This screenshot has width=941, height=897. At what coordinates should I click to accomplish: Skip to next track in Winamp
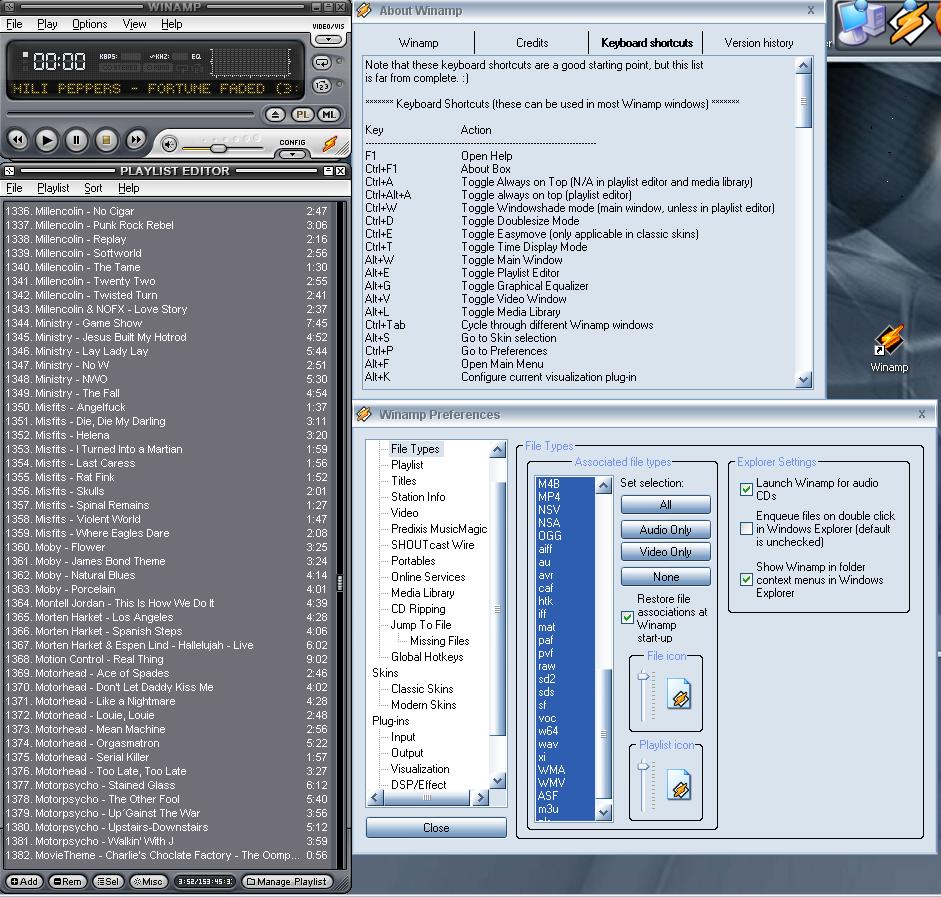coord(136,140)
